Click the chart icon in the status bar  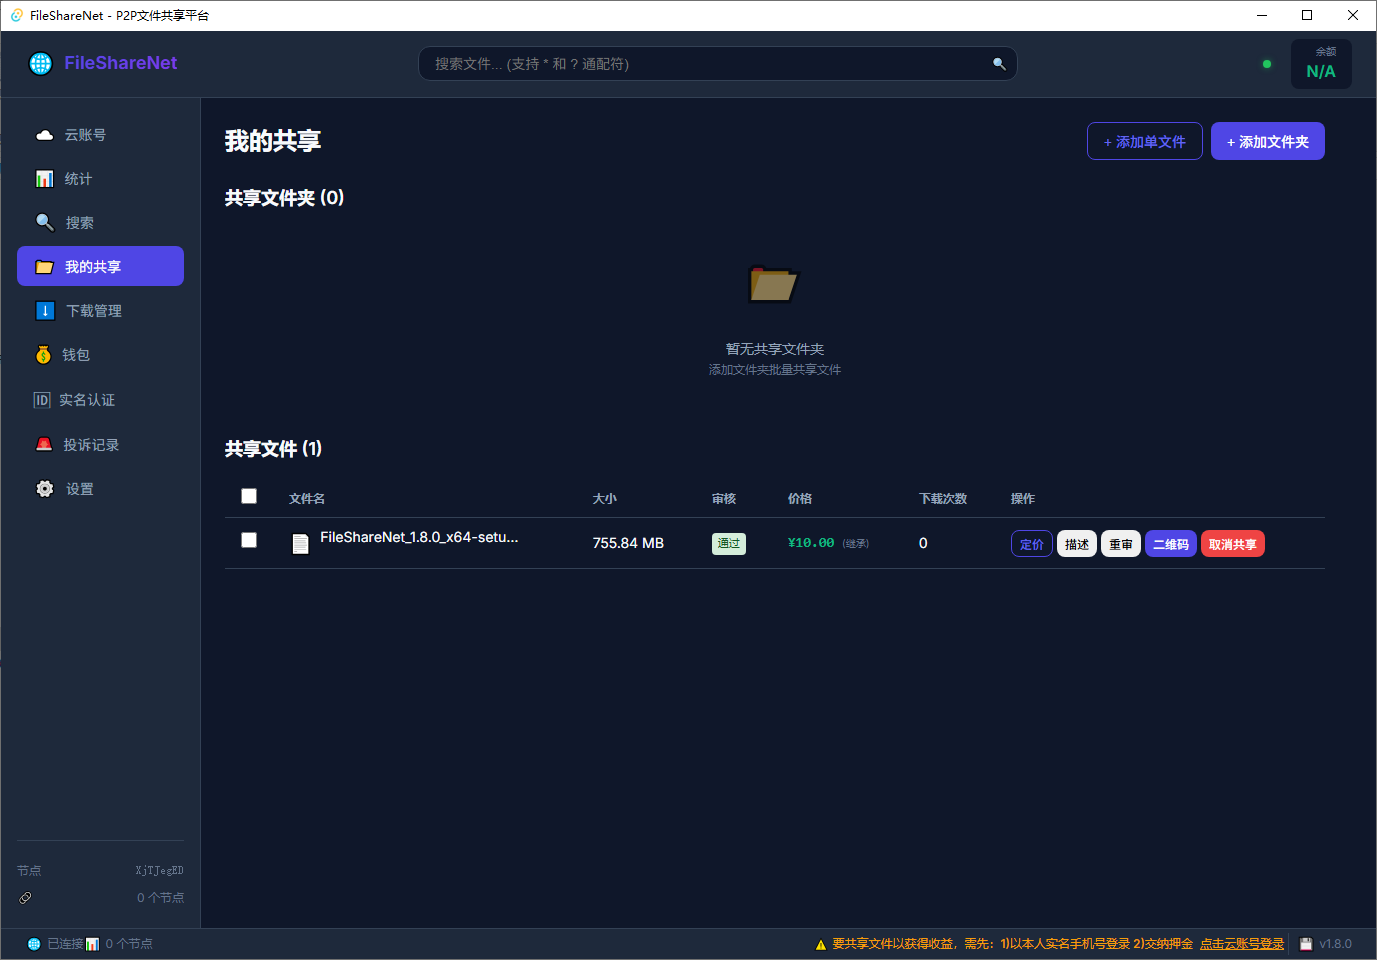[93, 944]
